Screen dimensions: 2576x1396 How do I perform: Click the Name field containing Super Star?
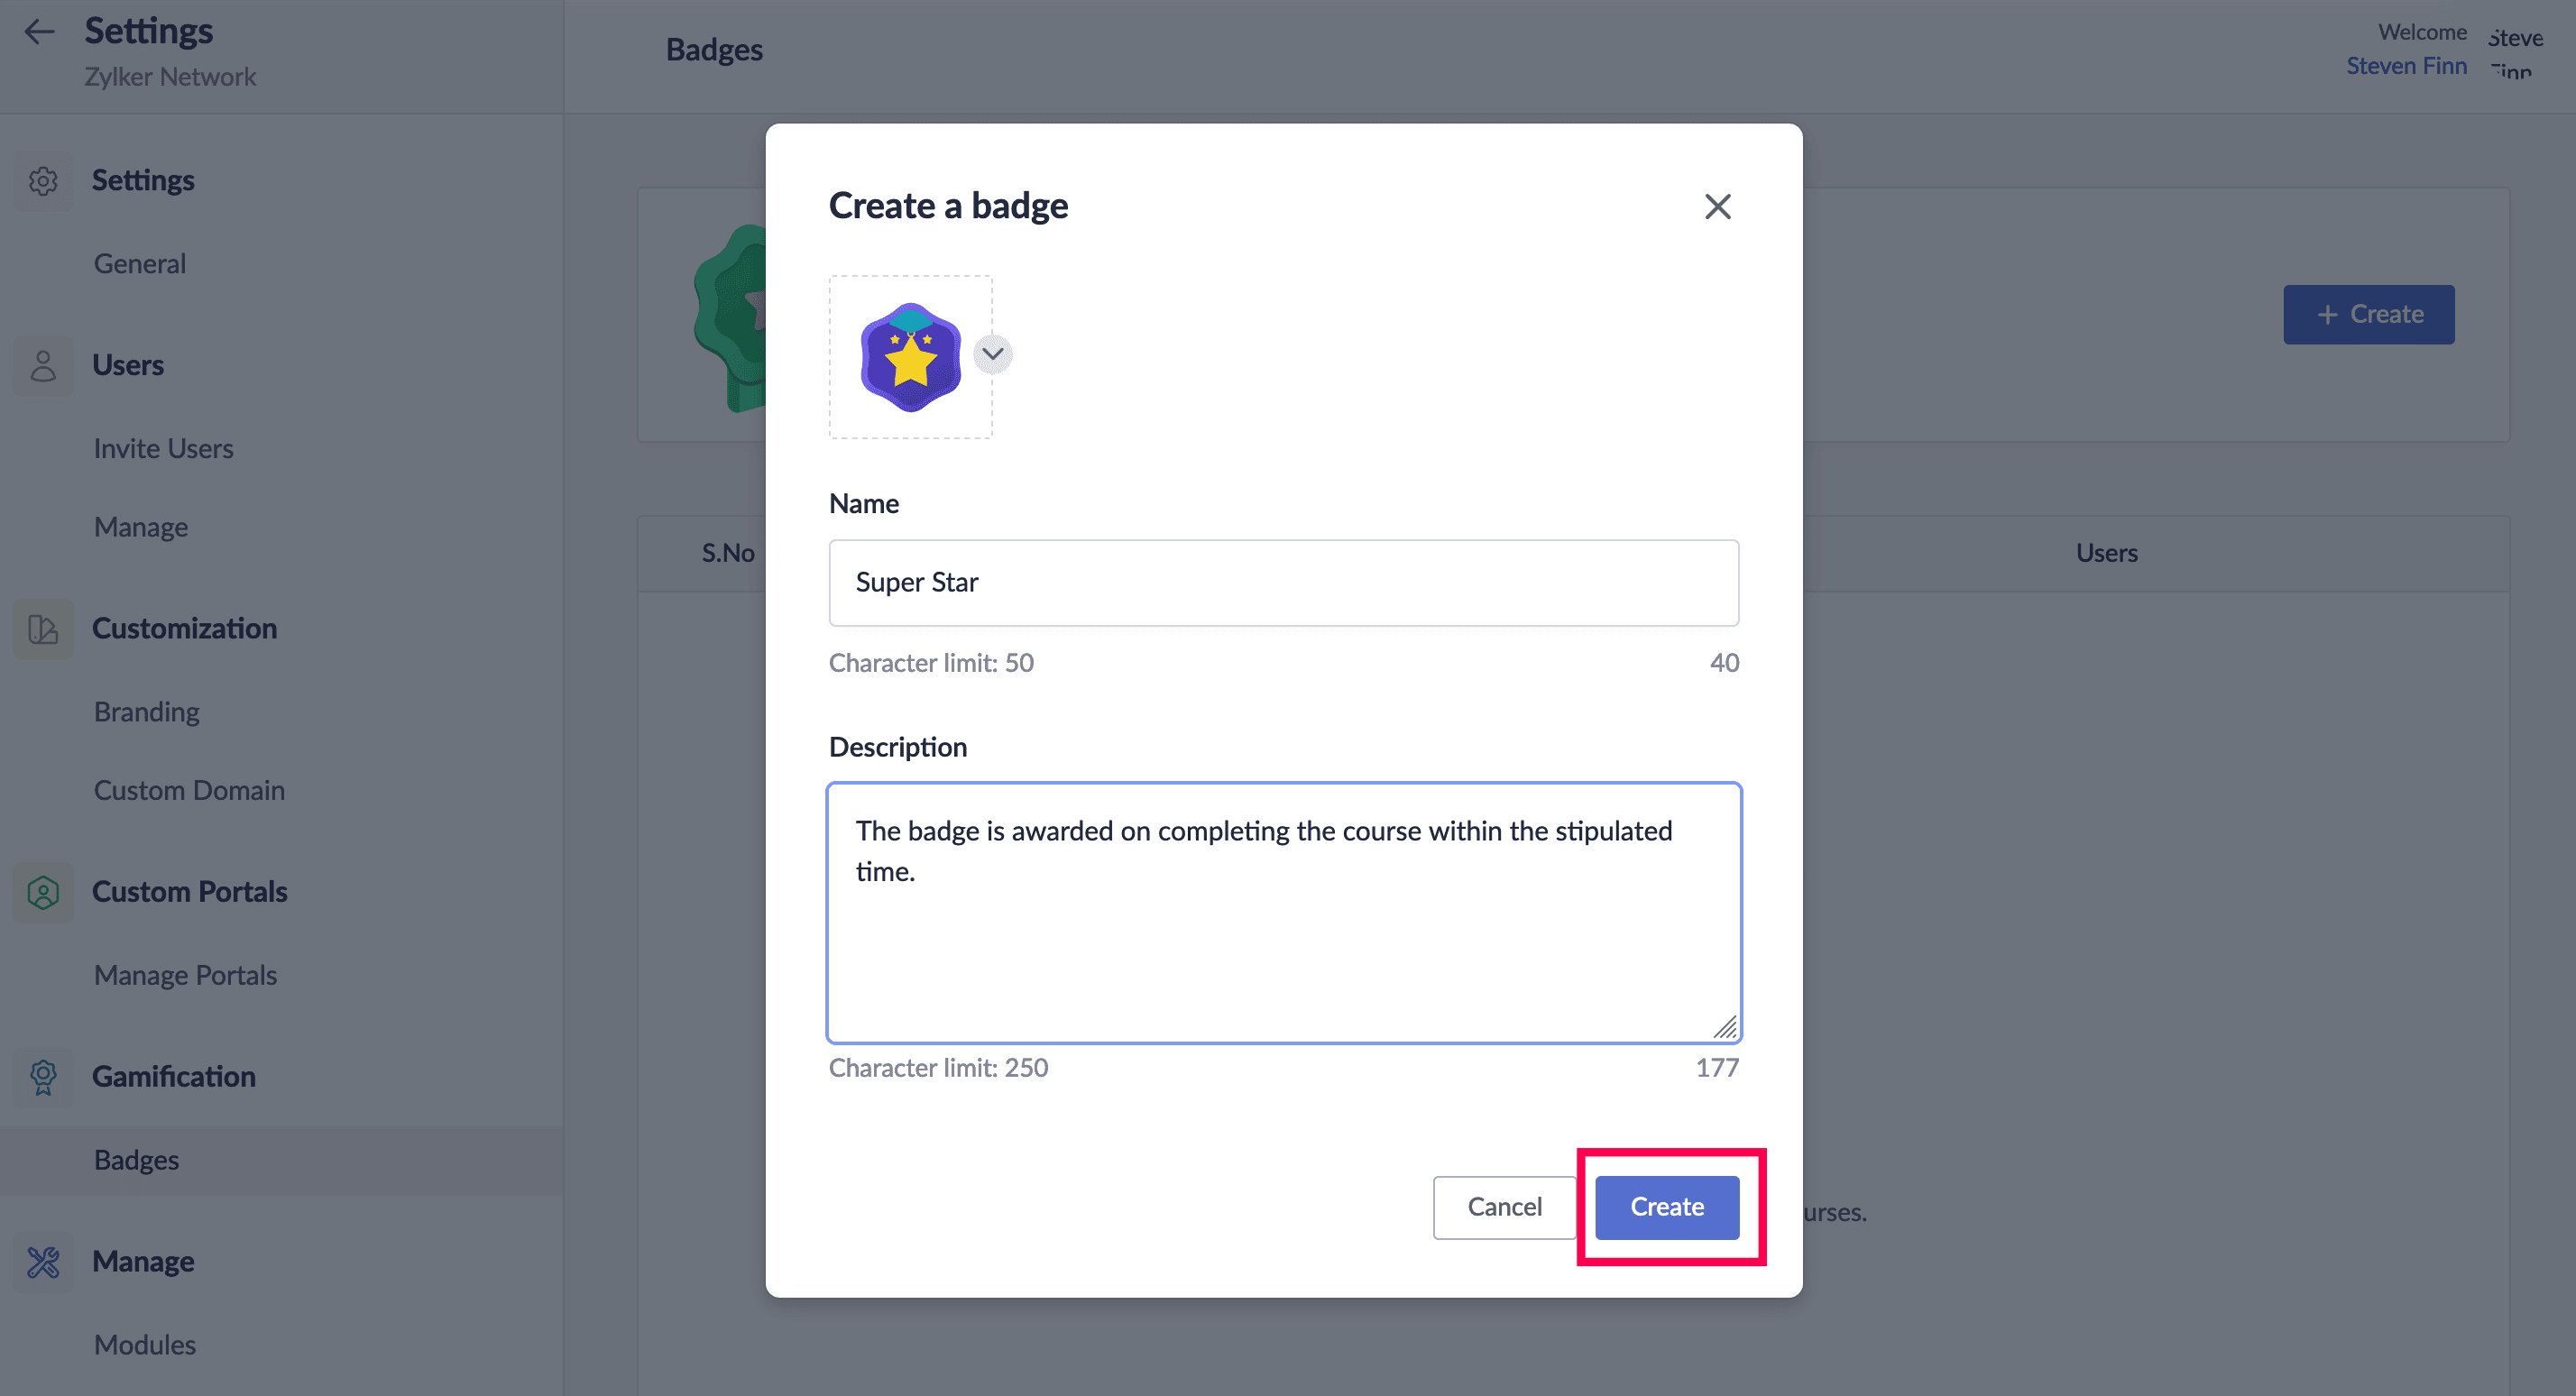pyautogui.click(x=1283, y=583)
